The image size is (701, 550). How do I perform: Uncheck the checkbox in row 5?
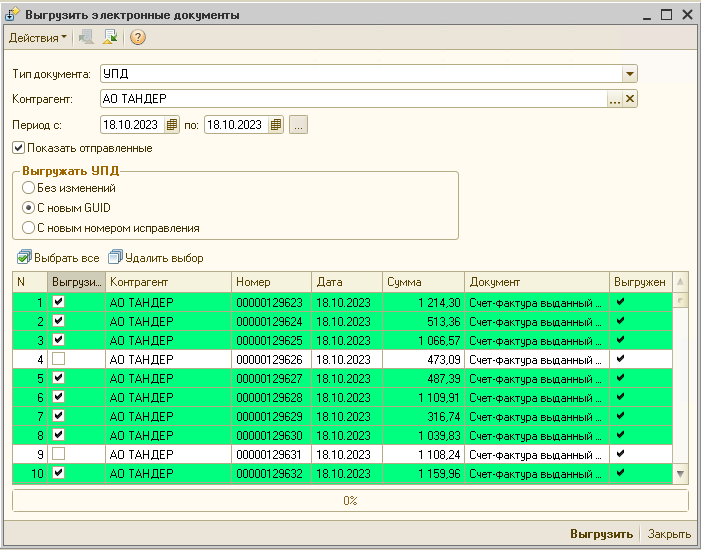click(59, 378)
